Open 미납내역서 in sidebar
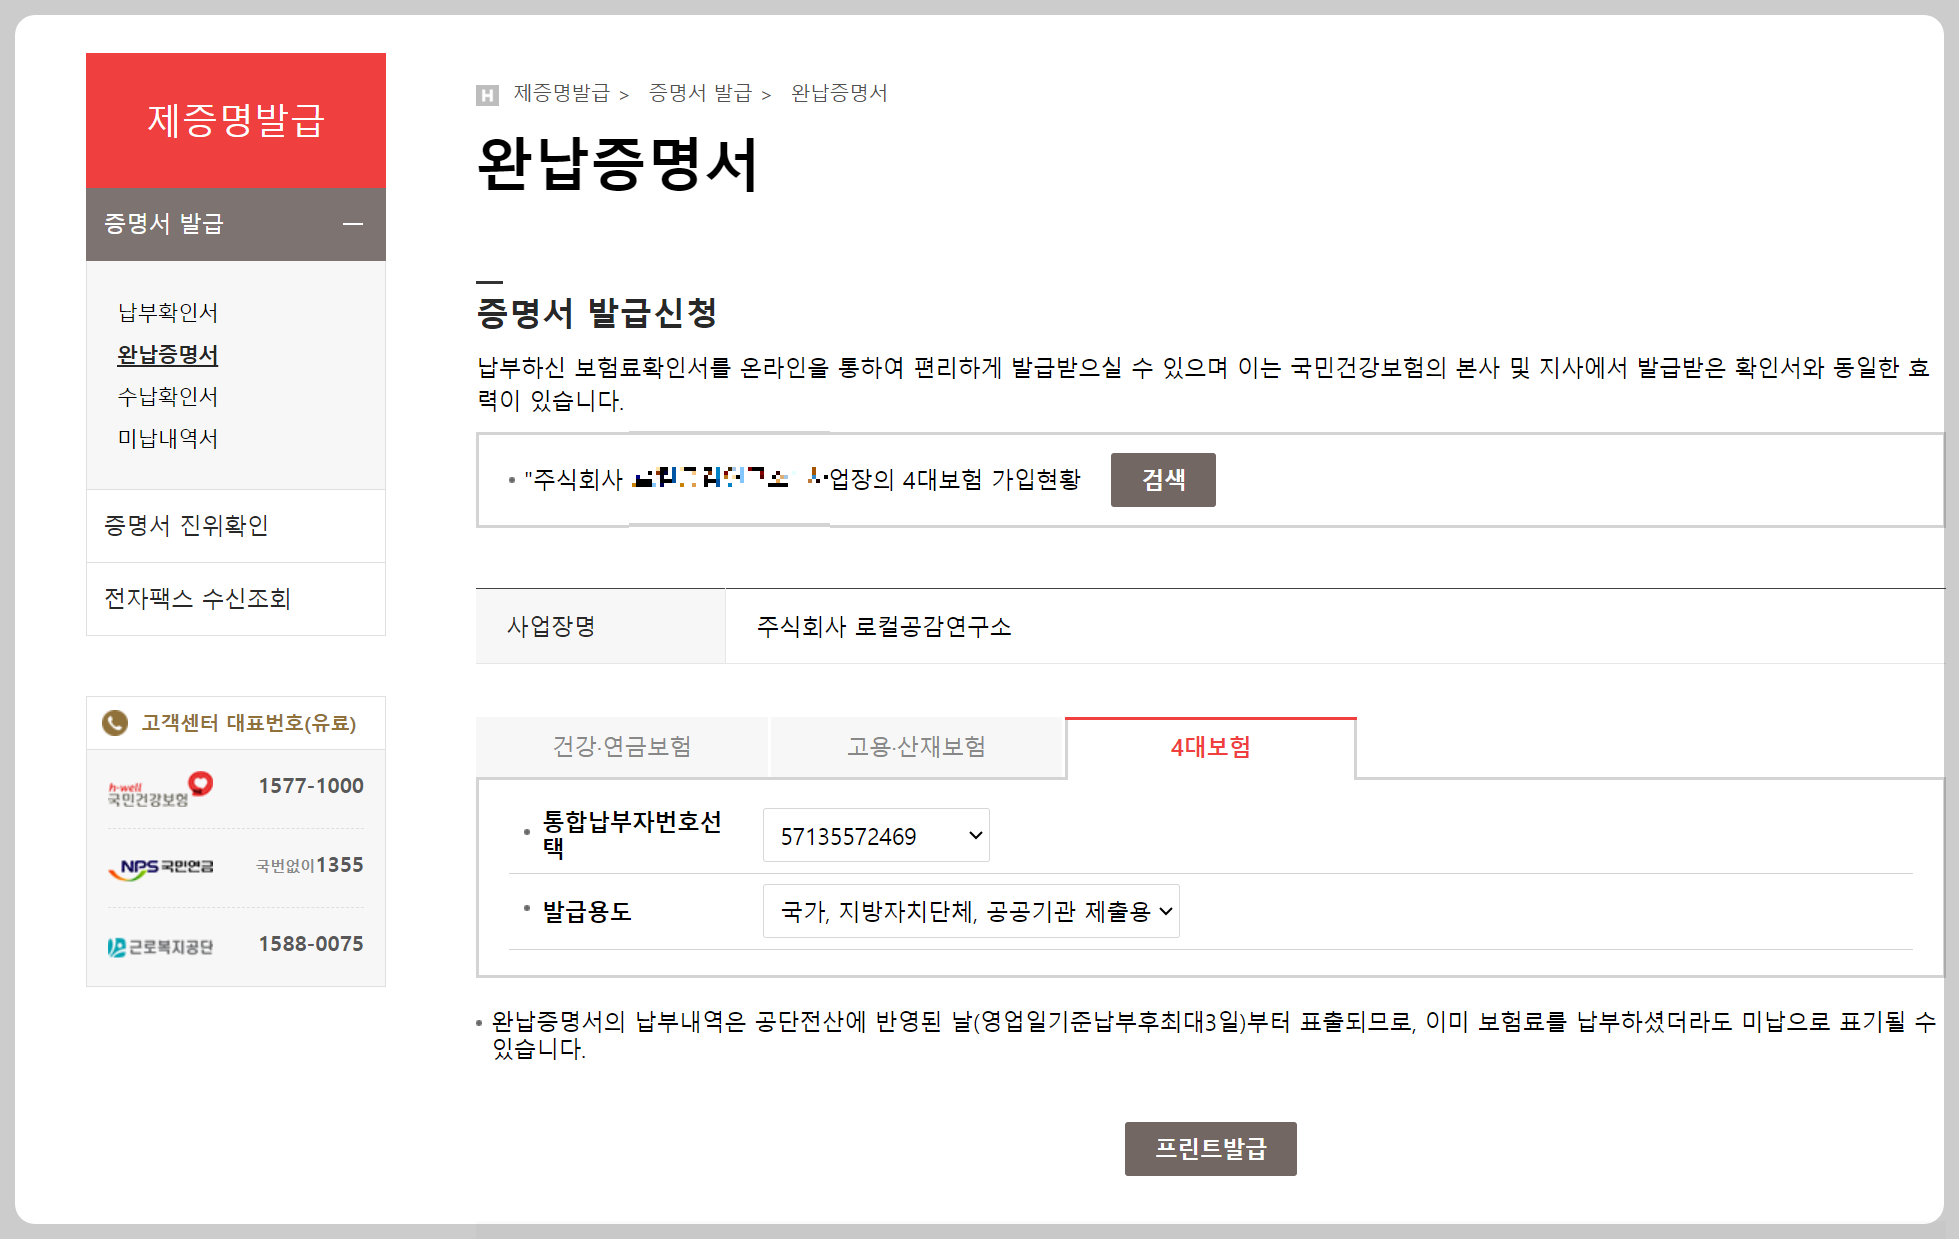Viewport: 1959px width, 1239px height. pyautogui.click(x=168, y=439)
